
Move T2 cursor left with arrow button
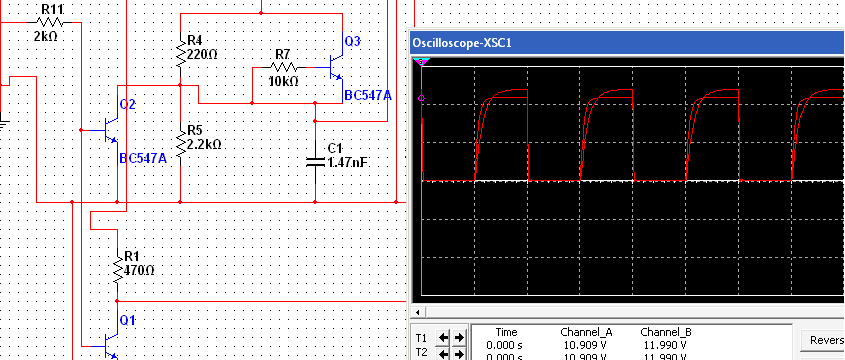coord(443,354)
